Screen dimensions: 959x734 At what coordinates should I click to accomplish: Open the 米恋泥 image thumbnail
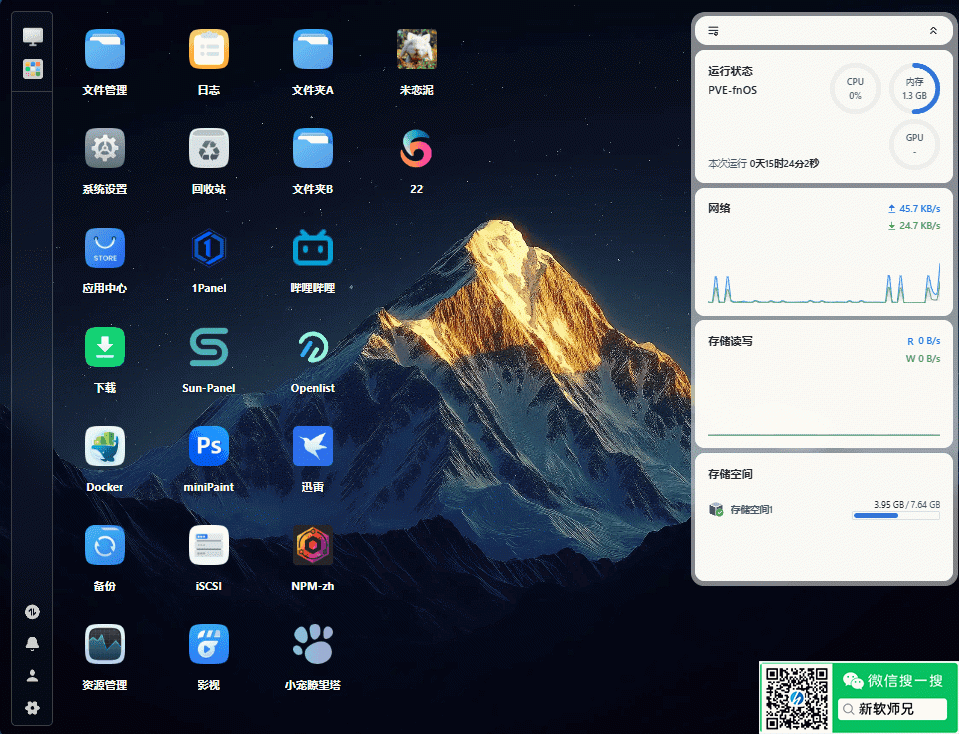click(416, 48)
